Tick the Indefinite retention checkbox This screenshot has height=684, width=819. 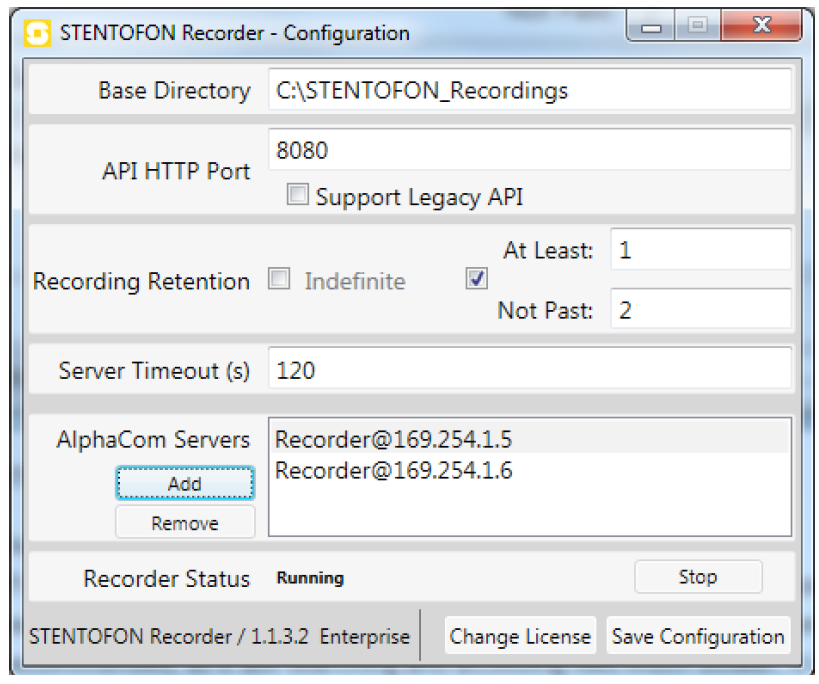tap(278, 281)
